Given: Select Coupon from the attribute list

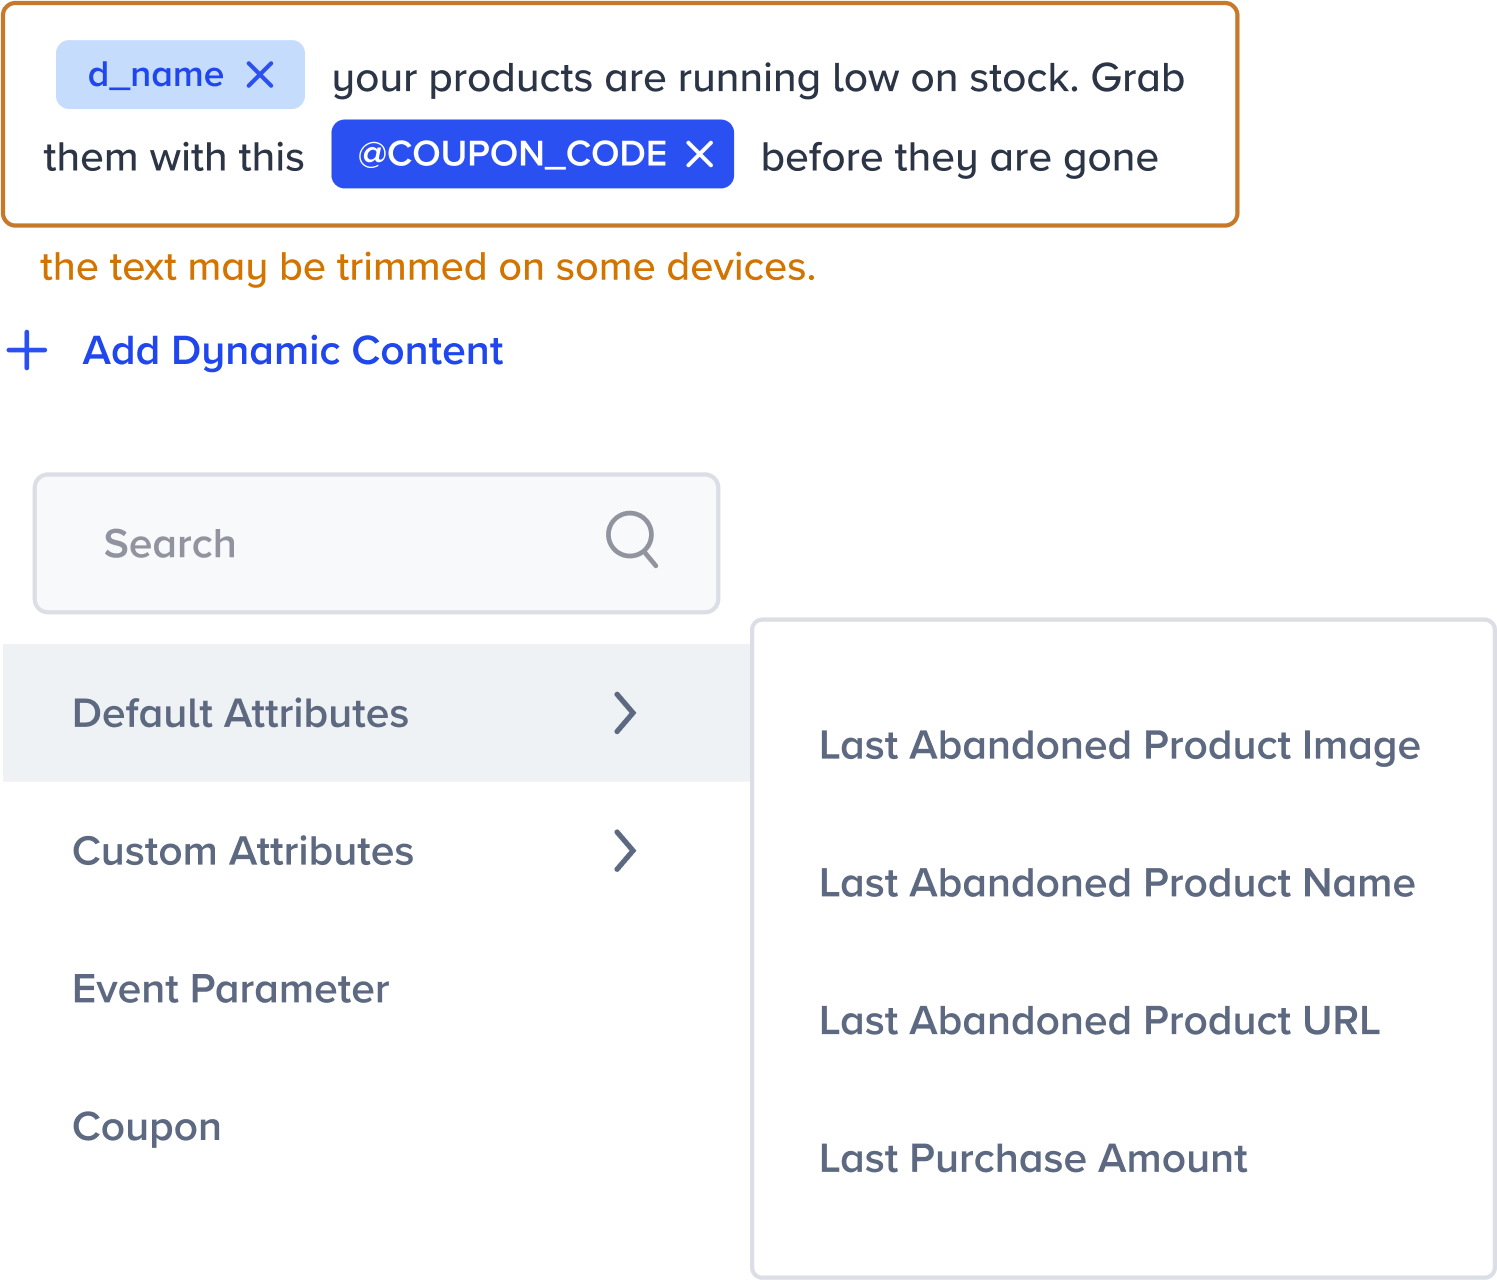Looking at the screenshot, I should pos(147,1126).
